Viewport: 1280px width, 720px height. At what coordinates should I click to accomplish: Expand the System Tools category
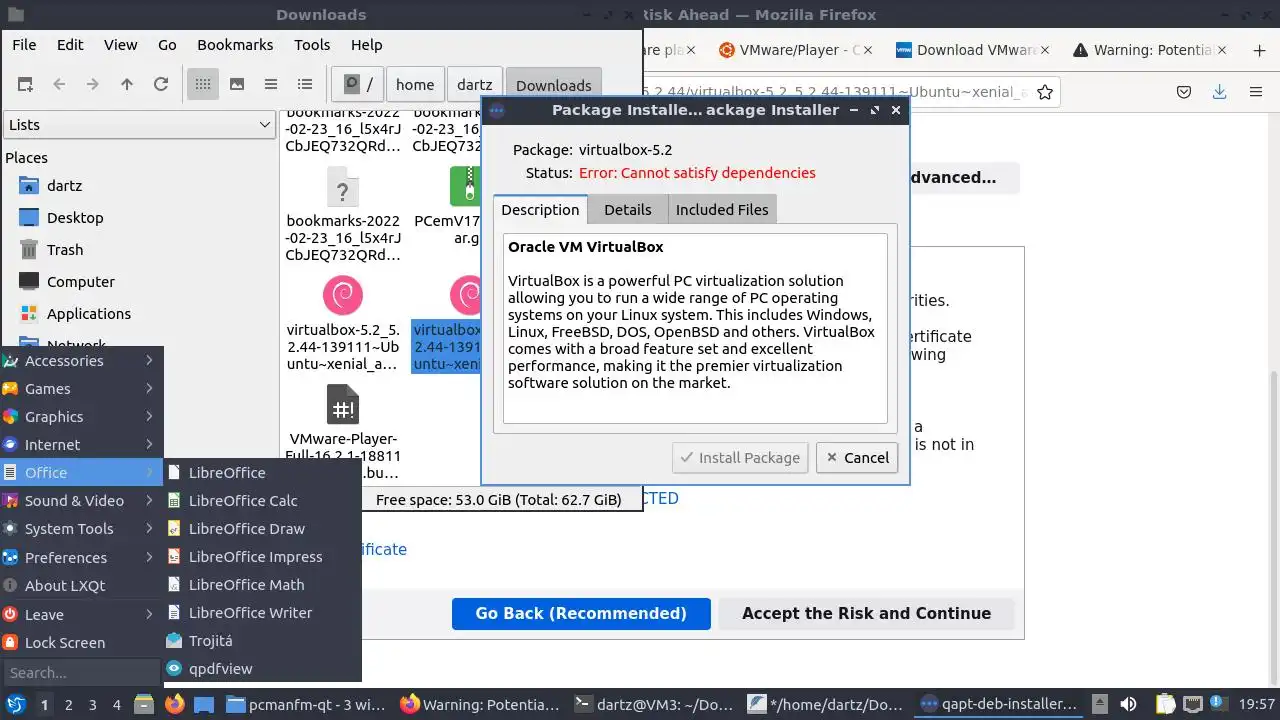81,528
